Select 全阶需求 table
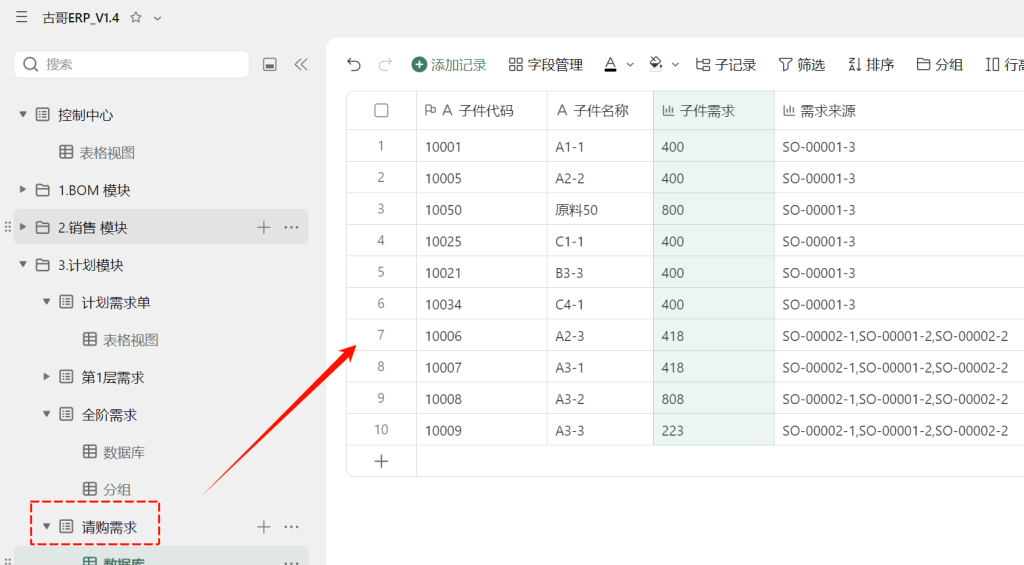 pyautogui.click(x=109, y=415)
